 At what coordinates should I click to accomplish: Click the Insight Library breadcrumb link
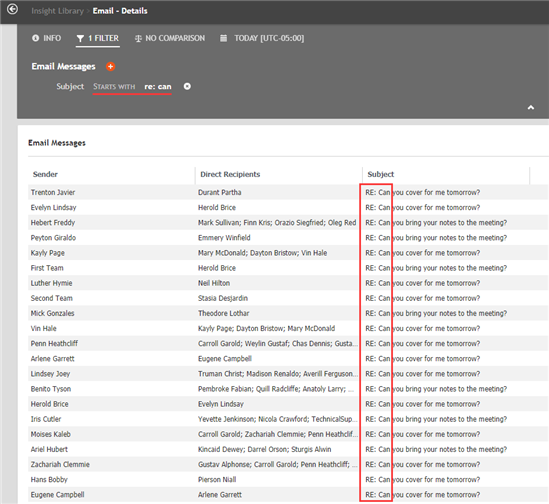[57, 11]
